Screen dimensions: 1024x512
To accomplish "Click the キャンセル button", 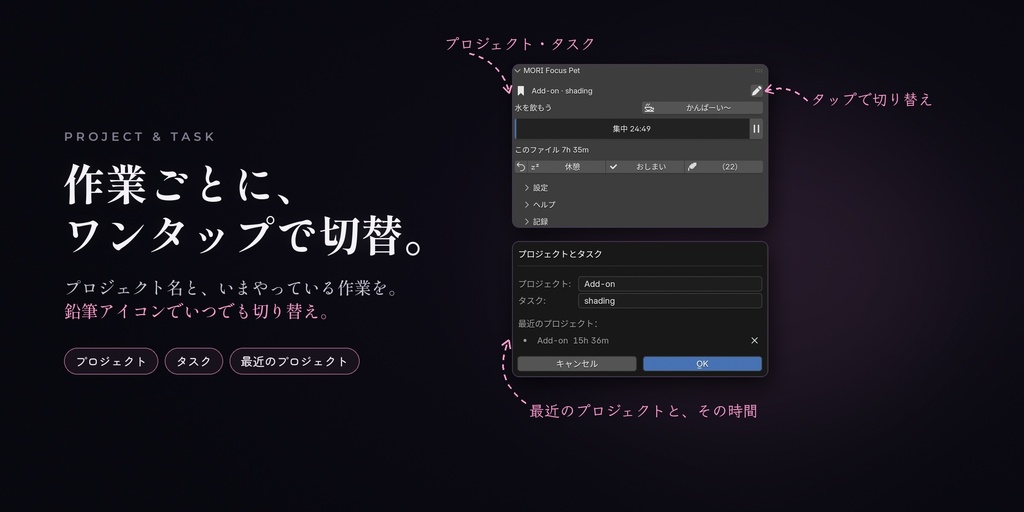I will click(x=577, y=364).
